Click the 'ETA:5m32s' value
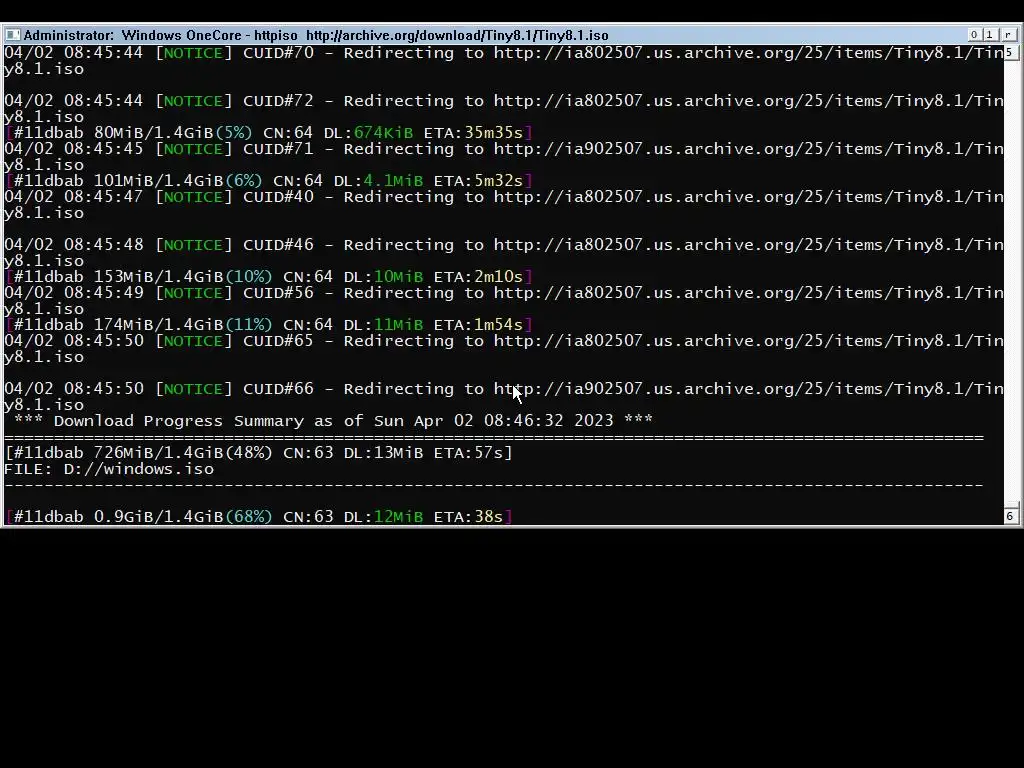This screenshot has height=768, width=1024. click(479, 181)
